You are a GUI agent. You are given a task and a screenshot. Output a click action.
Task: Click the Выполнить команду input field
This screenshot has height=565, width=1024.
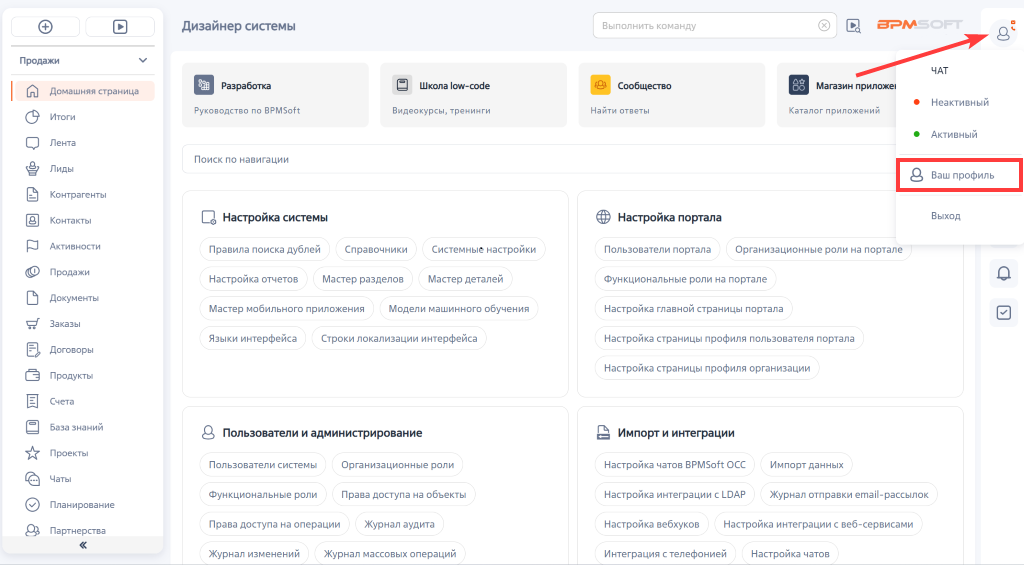click(700, 26)
